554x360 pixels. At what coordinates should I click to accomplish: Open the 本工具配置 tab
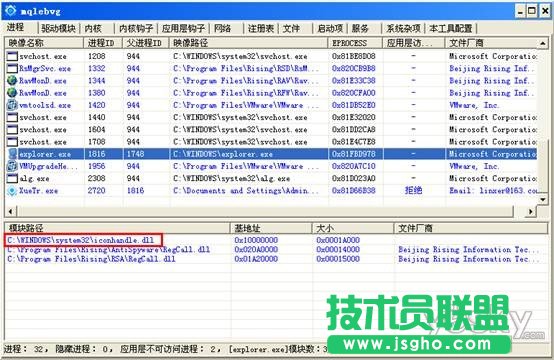point(451,28)
